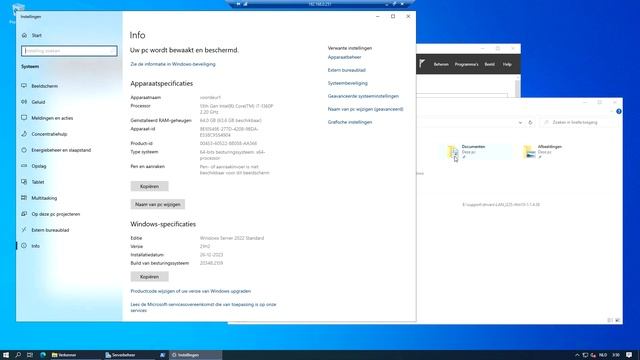Click notifications flag icon in Serverbeheer

(422, 63)
